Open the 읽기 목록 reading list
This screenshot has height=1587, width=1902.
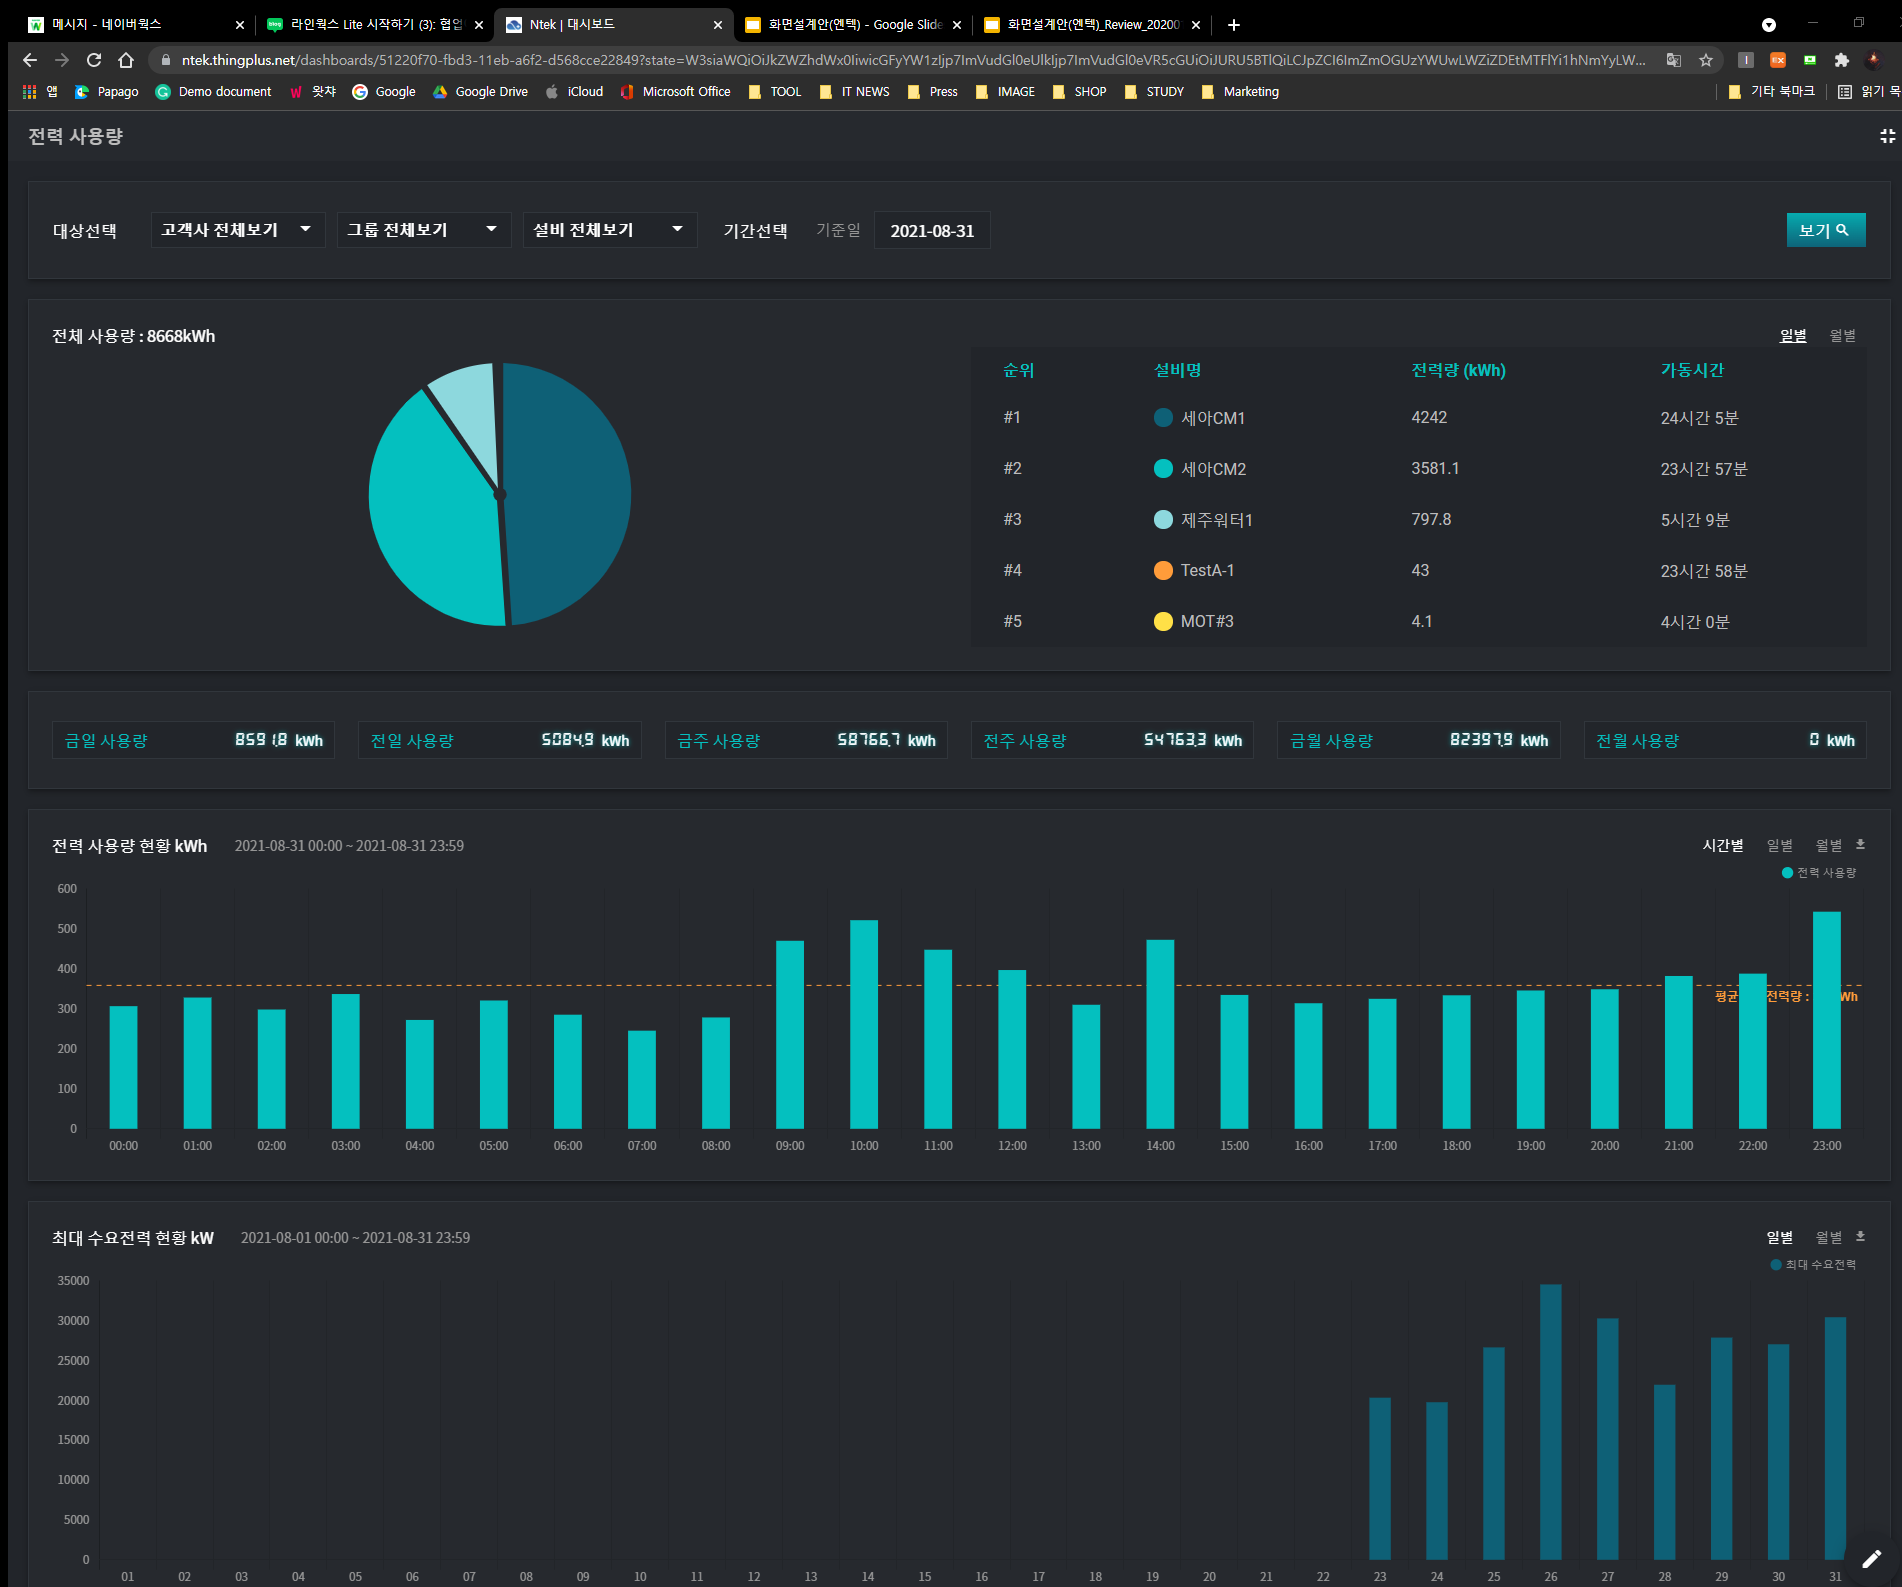[x=1869, y=91]
